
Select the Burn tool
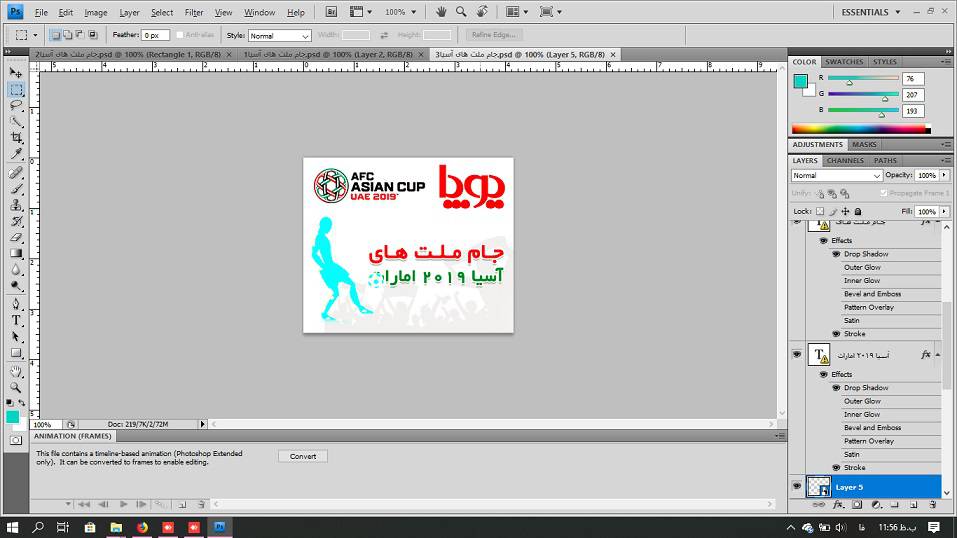point(16,285)
